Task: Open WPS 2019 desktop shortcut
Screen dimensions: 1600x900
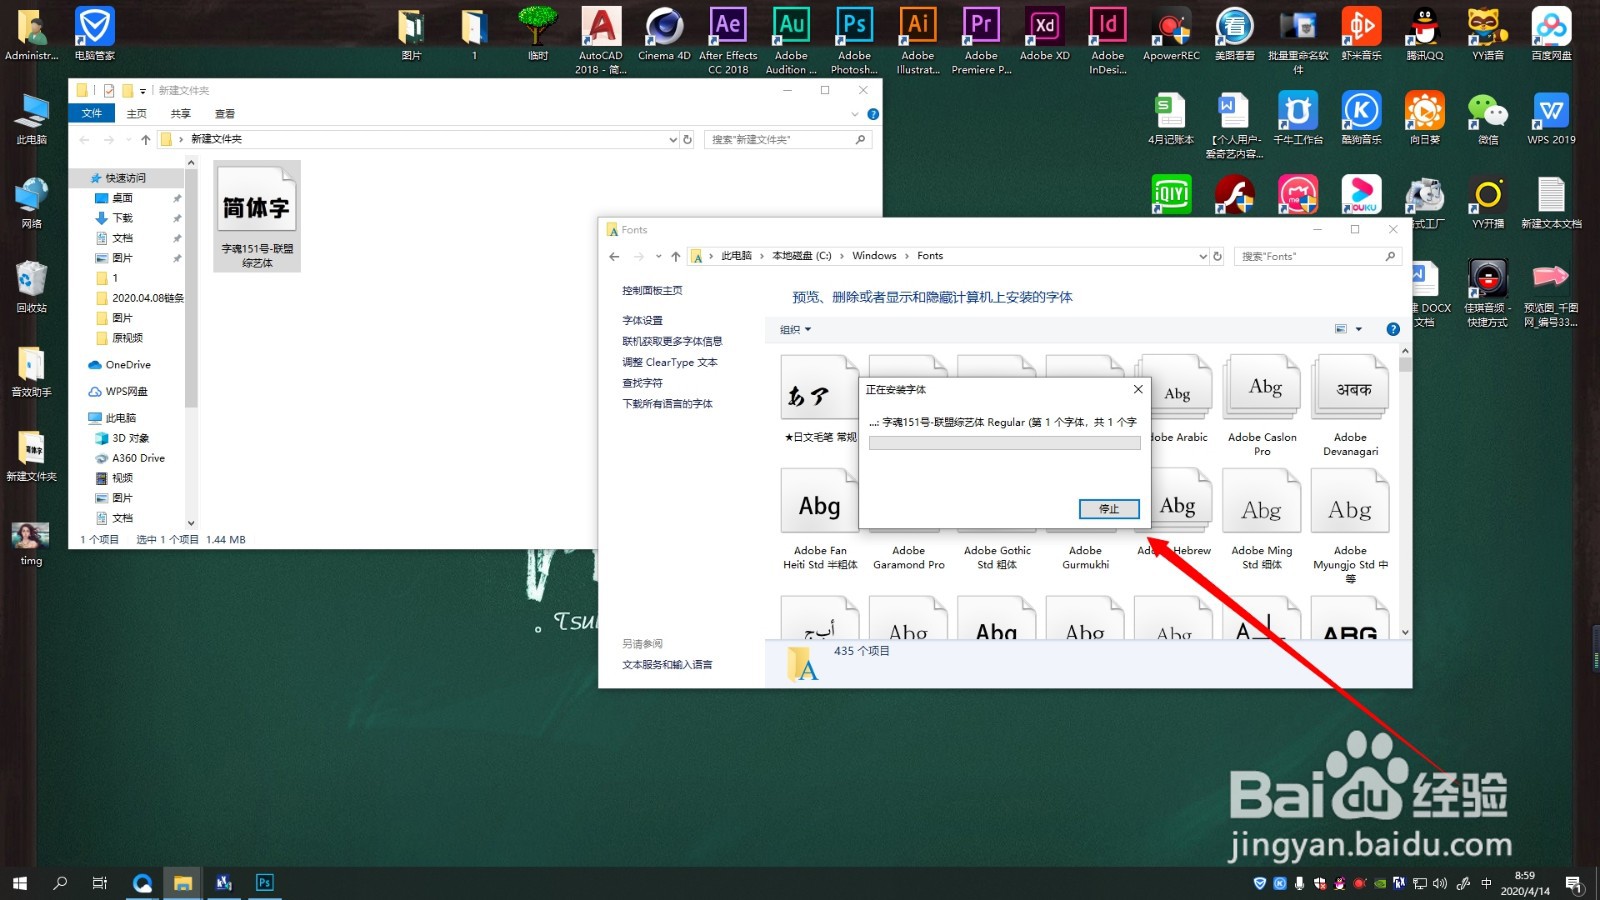Action: (x=1551, y=119)
